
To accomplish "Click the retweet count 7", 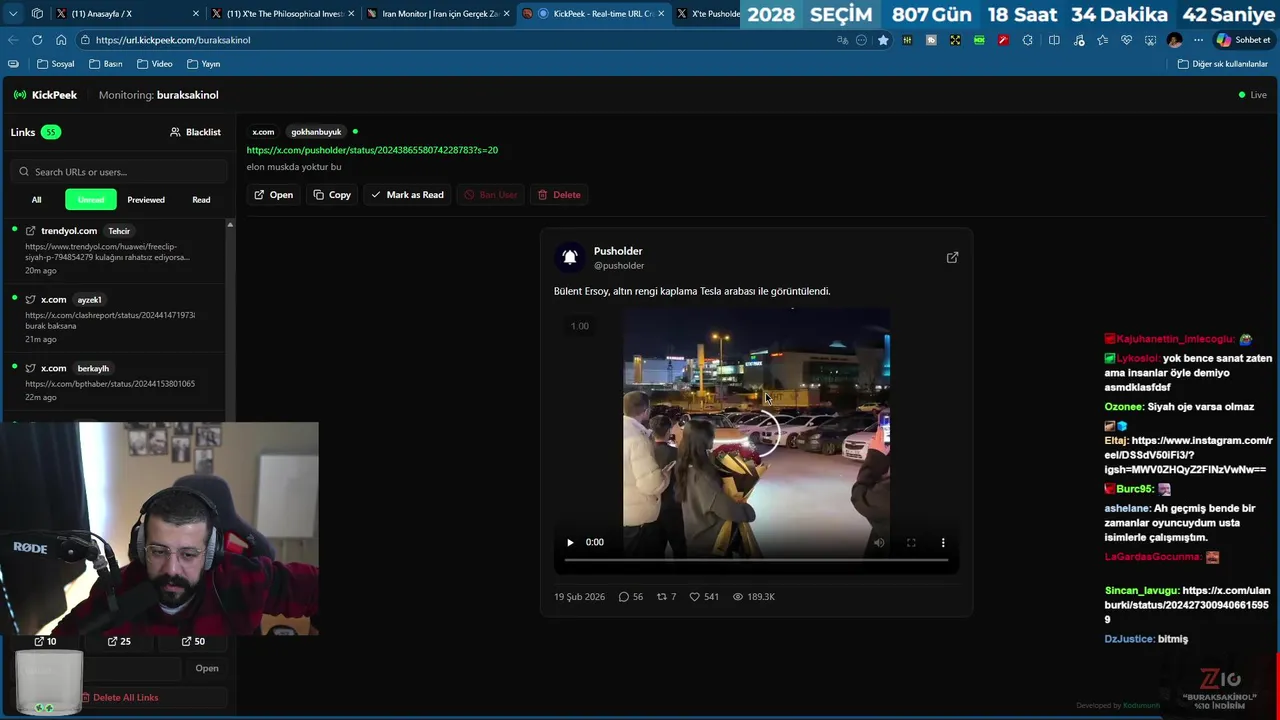I will pos(666,597).
